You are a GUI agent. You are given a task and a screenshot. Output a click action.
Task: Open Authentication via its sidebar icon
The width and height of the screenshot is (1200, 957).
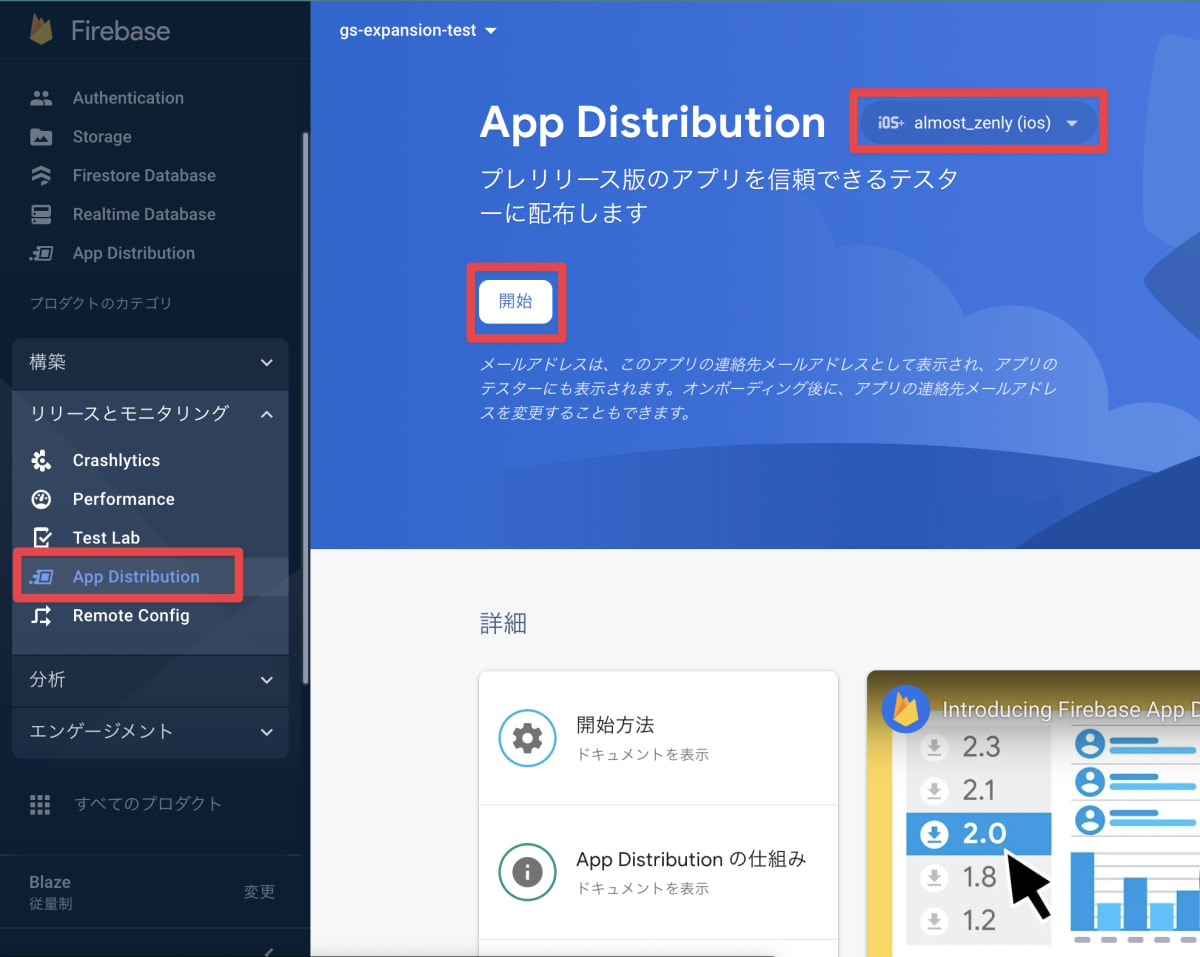click(40, 97)
